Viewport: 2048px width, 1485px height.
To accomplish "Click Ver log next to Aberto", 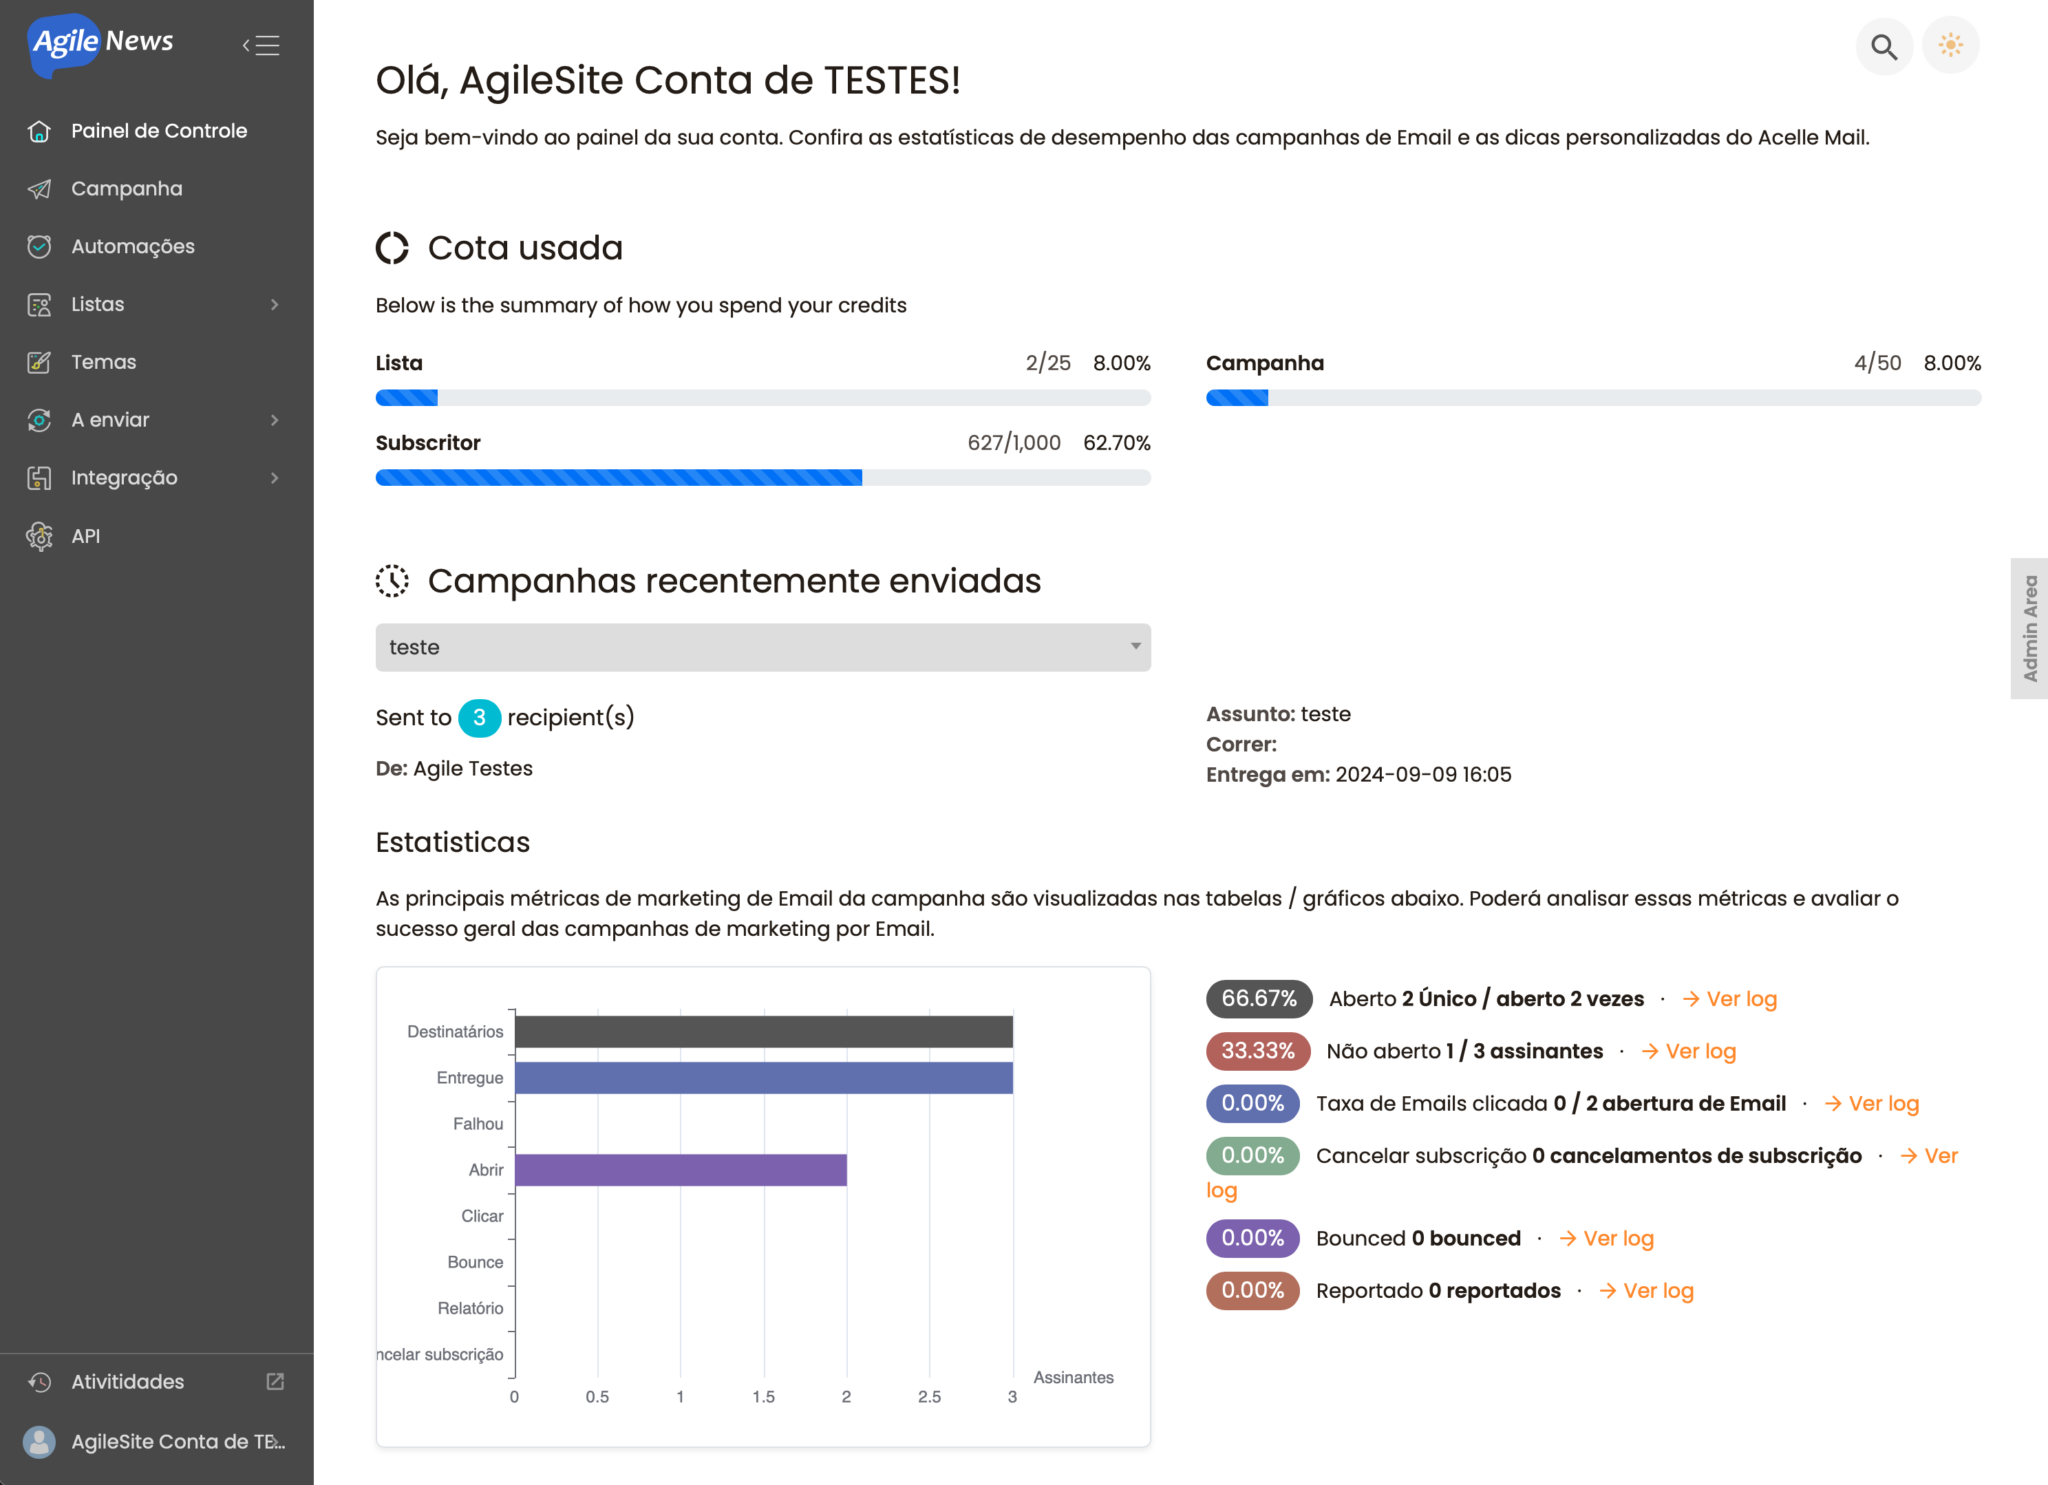I will 1730,999.
